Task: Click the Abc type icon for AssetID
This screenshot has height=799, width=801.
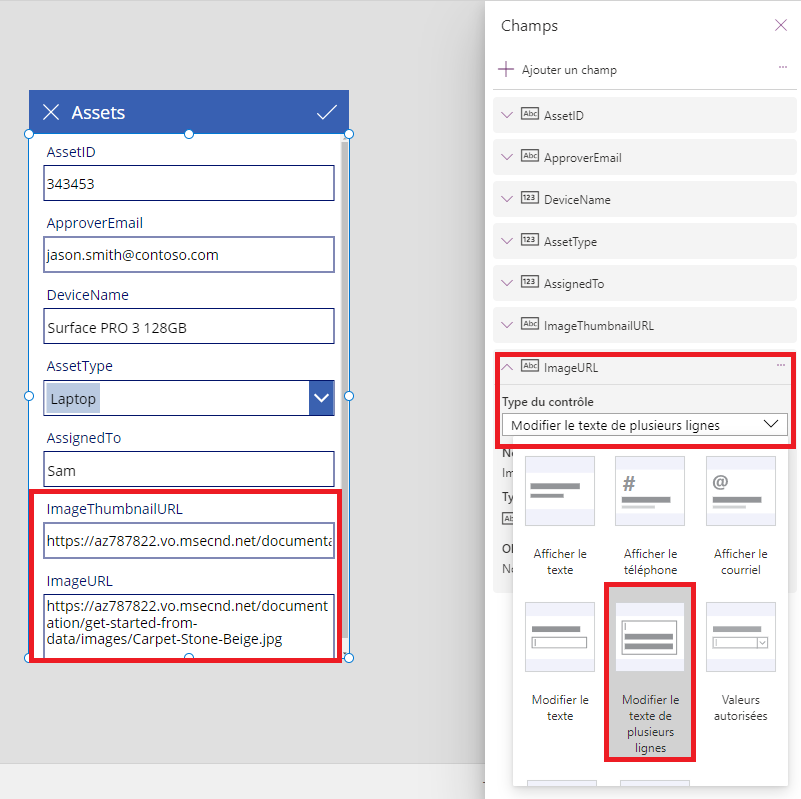Action: tap(530, 113)
